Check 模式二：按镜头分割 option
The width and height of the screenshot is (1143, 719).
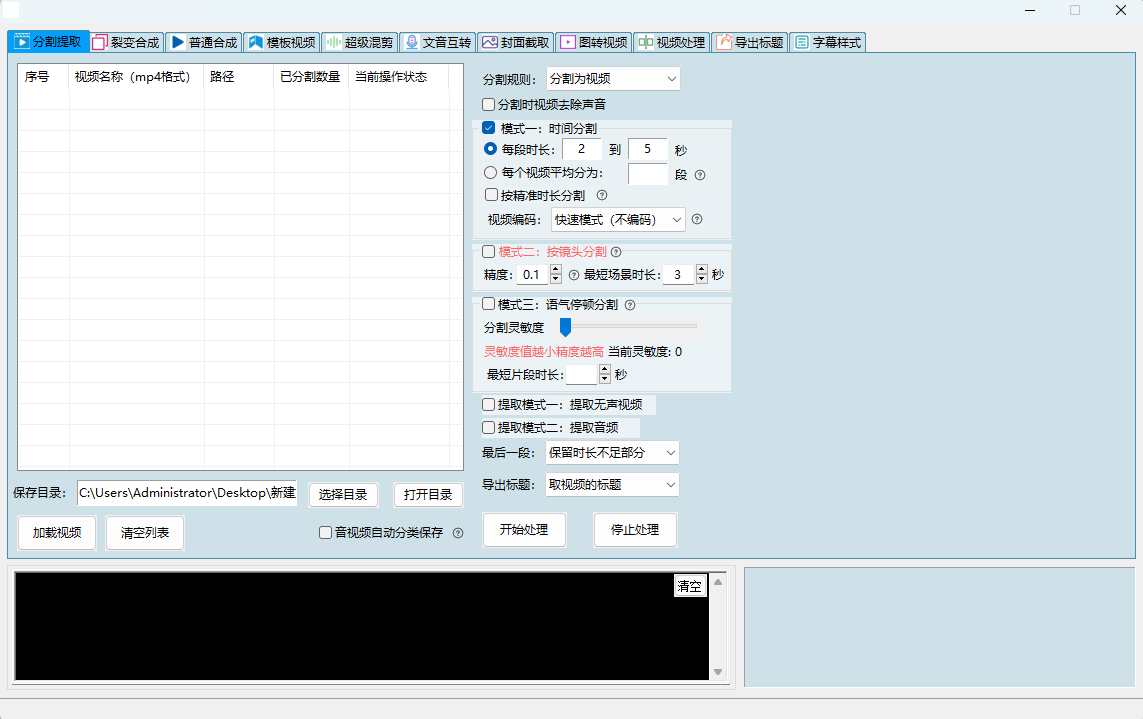(x=489, y=252)
